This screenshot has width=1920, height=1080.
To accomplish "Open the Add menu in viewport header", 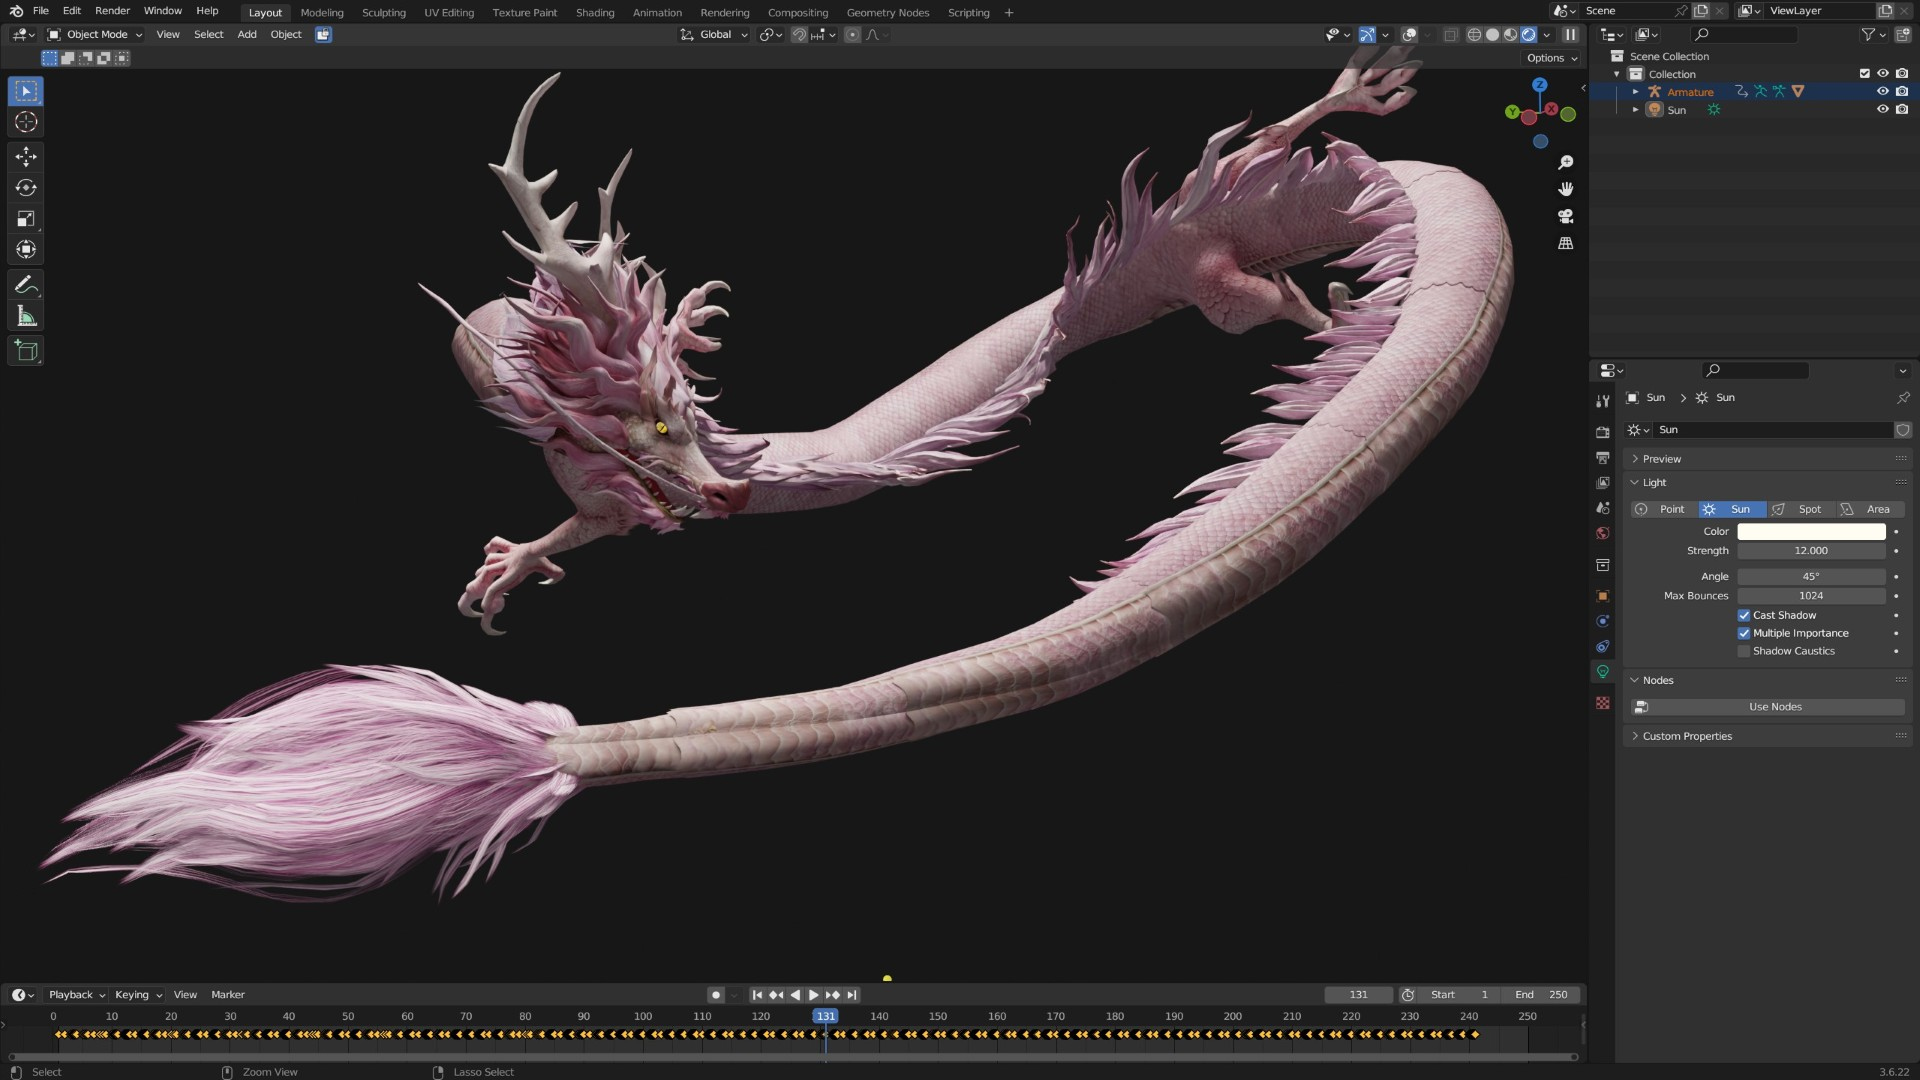I will point(247,34).
